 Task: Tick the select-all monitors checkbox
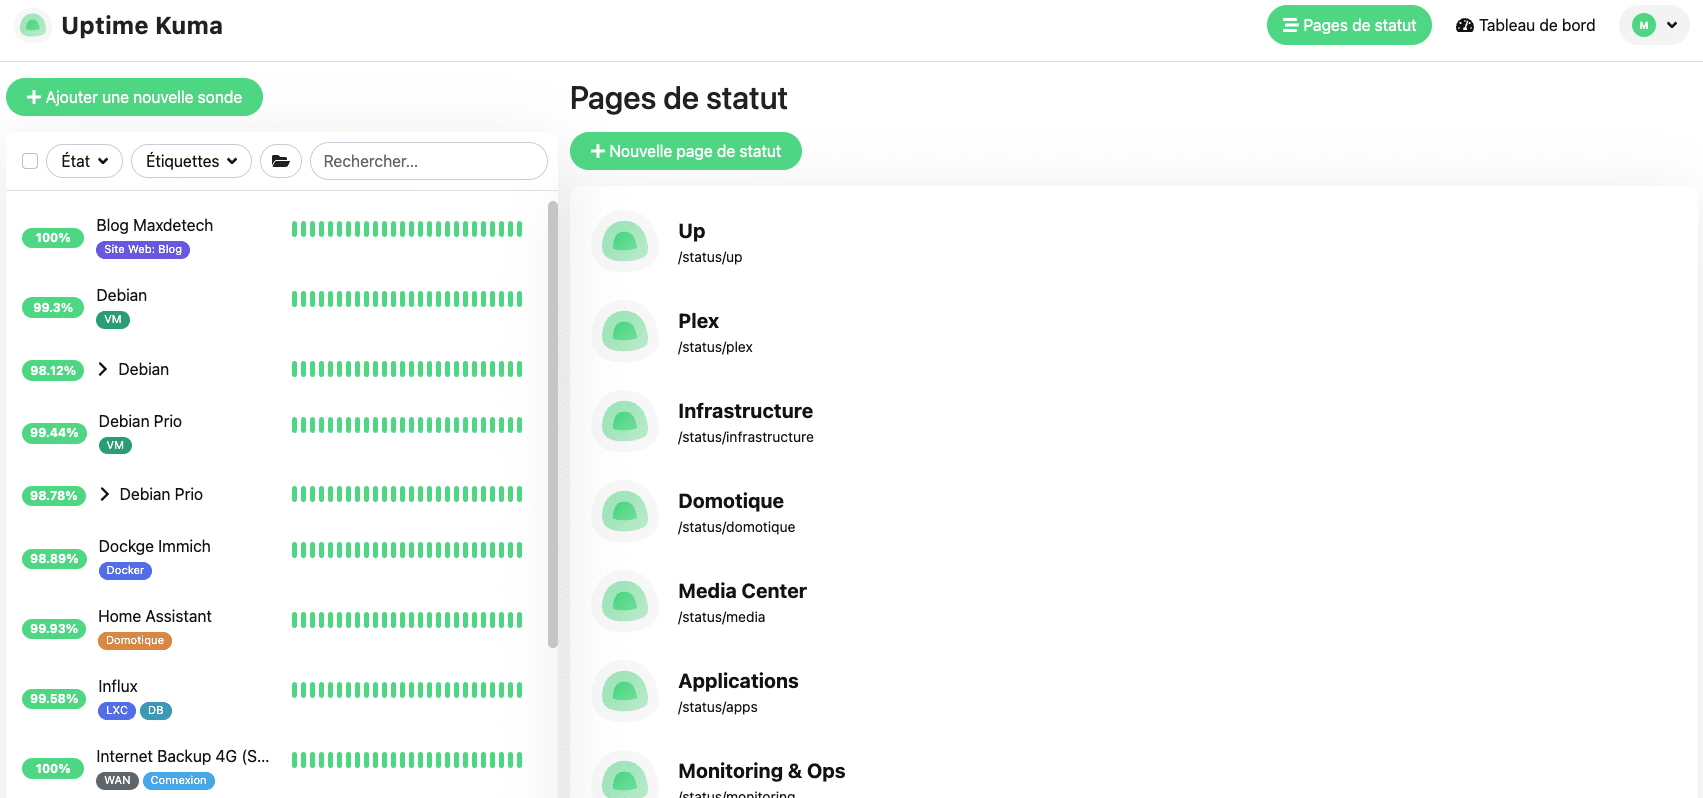[x=30, y=161]
